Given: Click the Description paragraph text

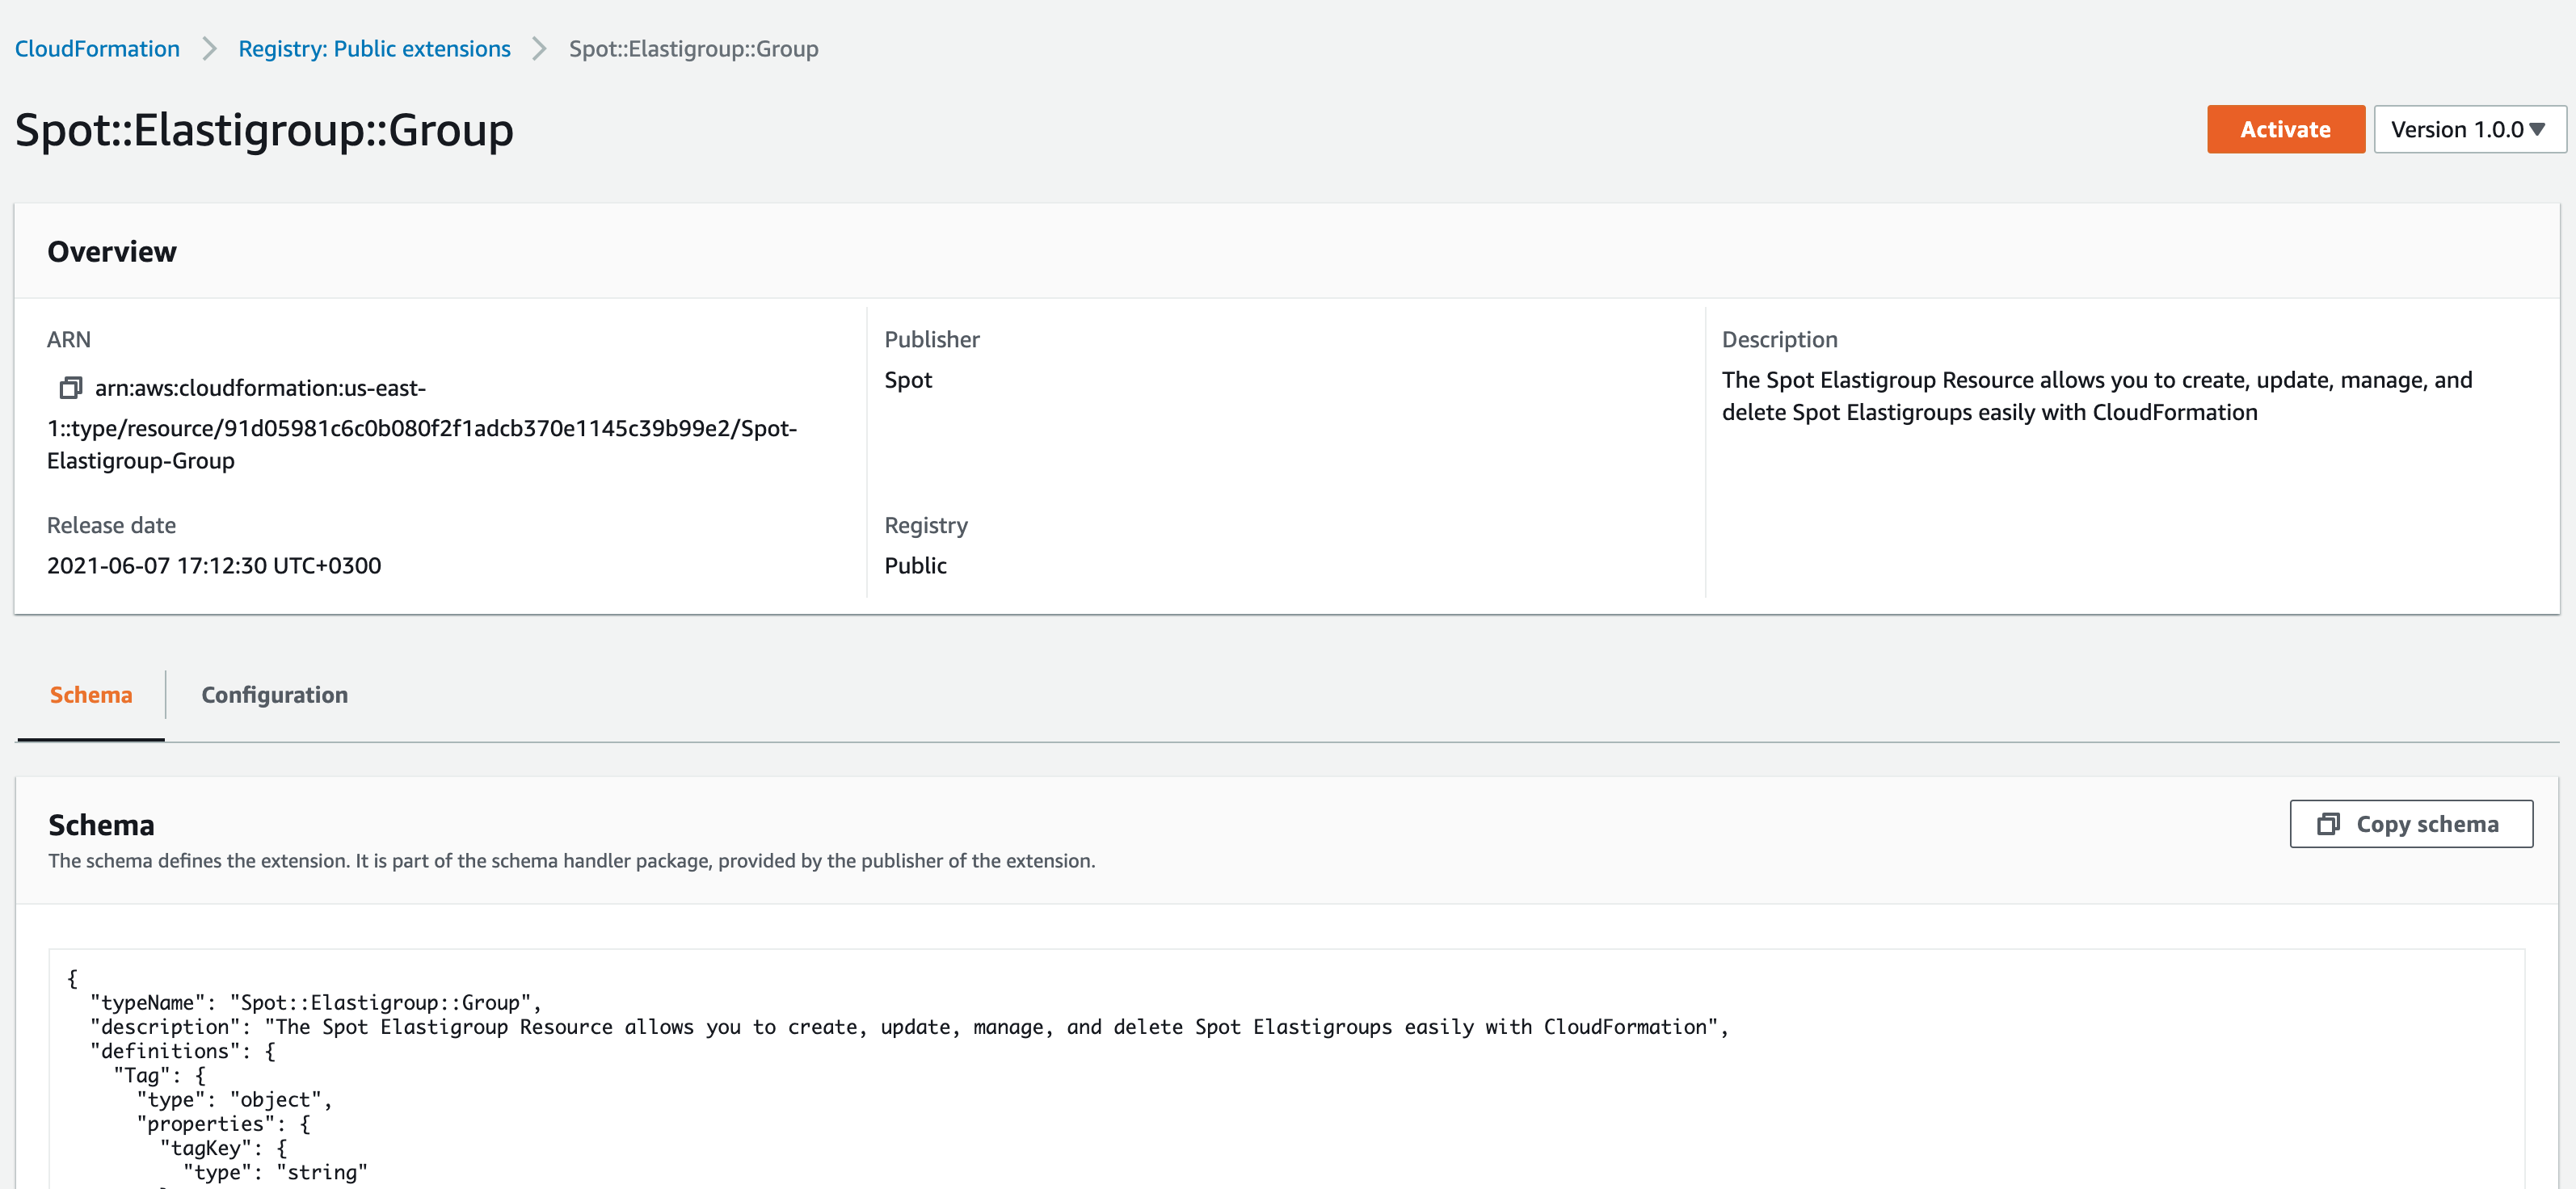Looking at the screenshot, I should pyautogui.click(x=2096, y=396).
